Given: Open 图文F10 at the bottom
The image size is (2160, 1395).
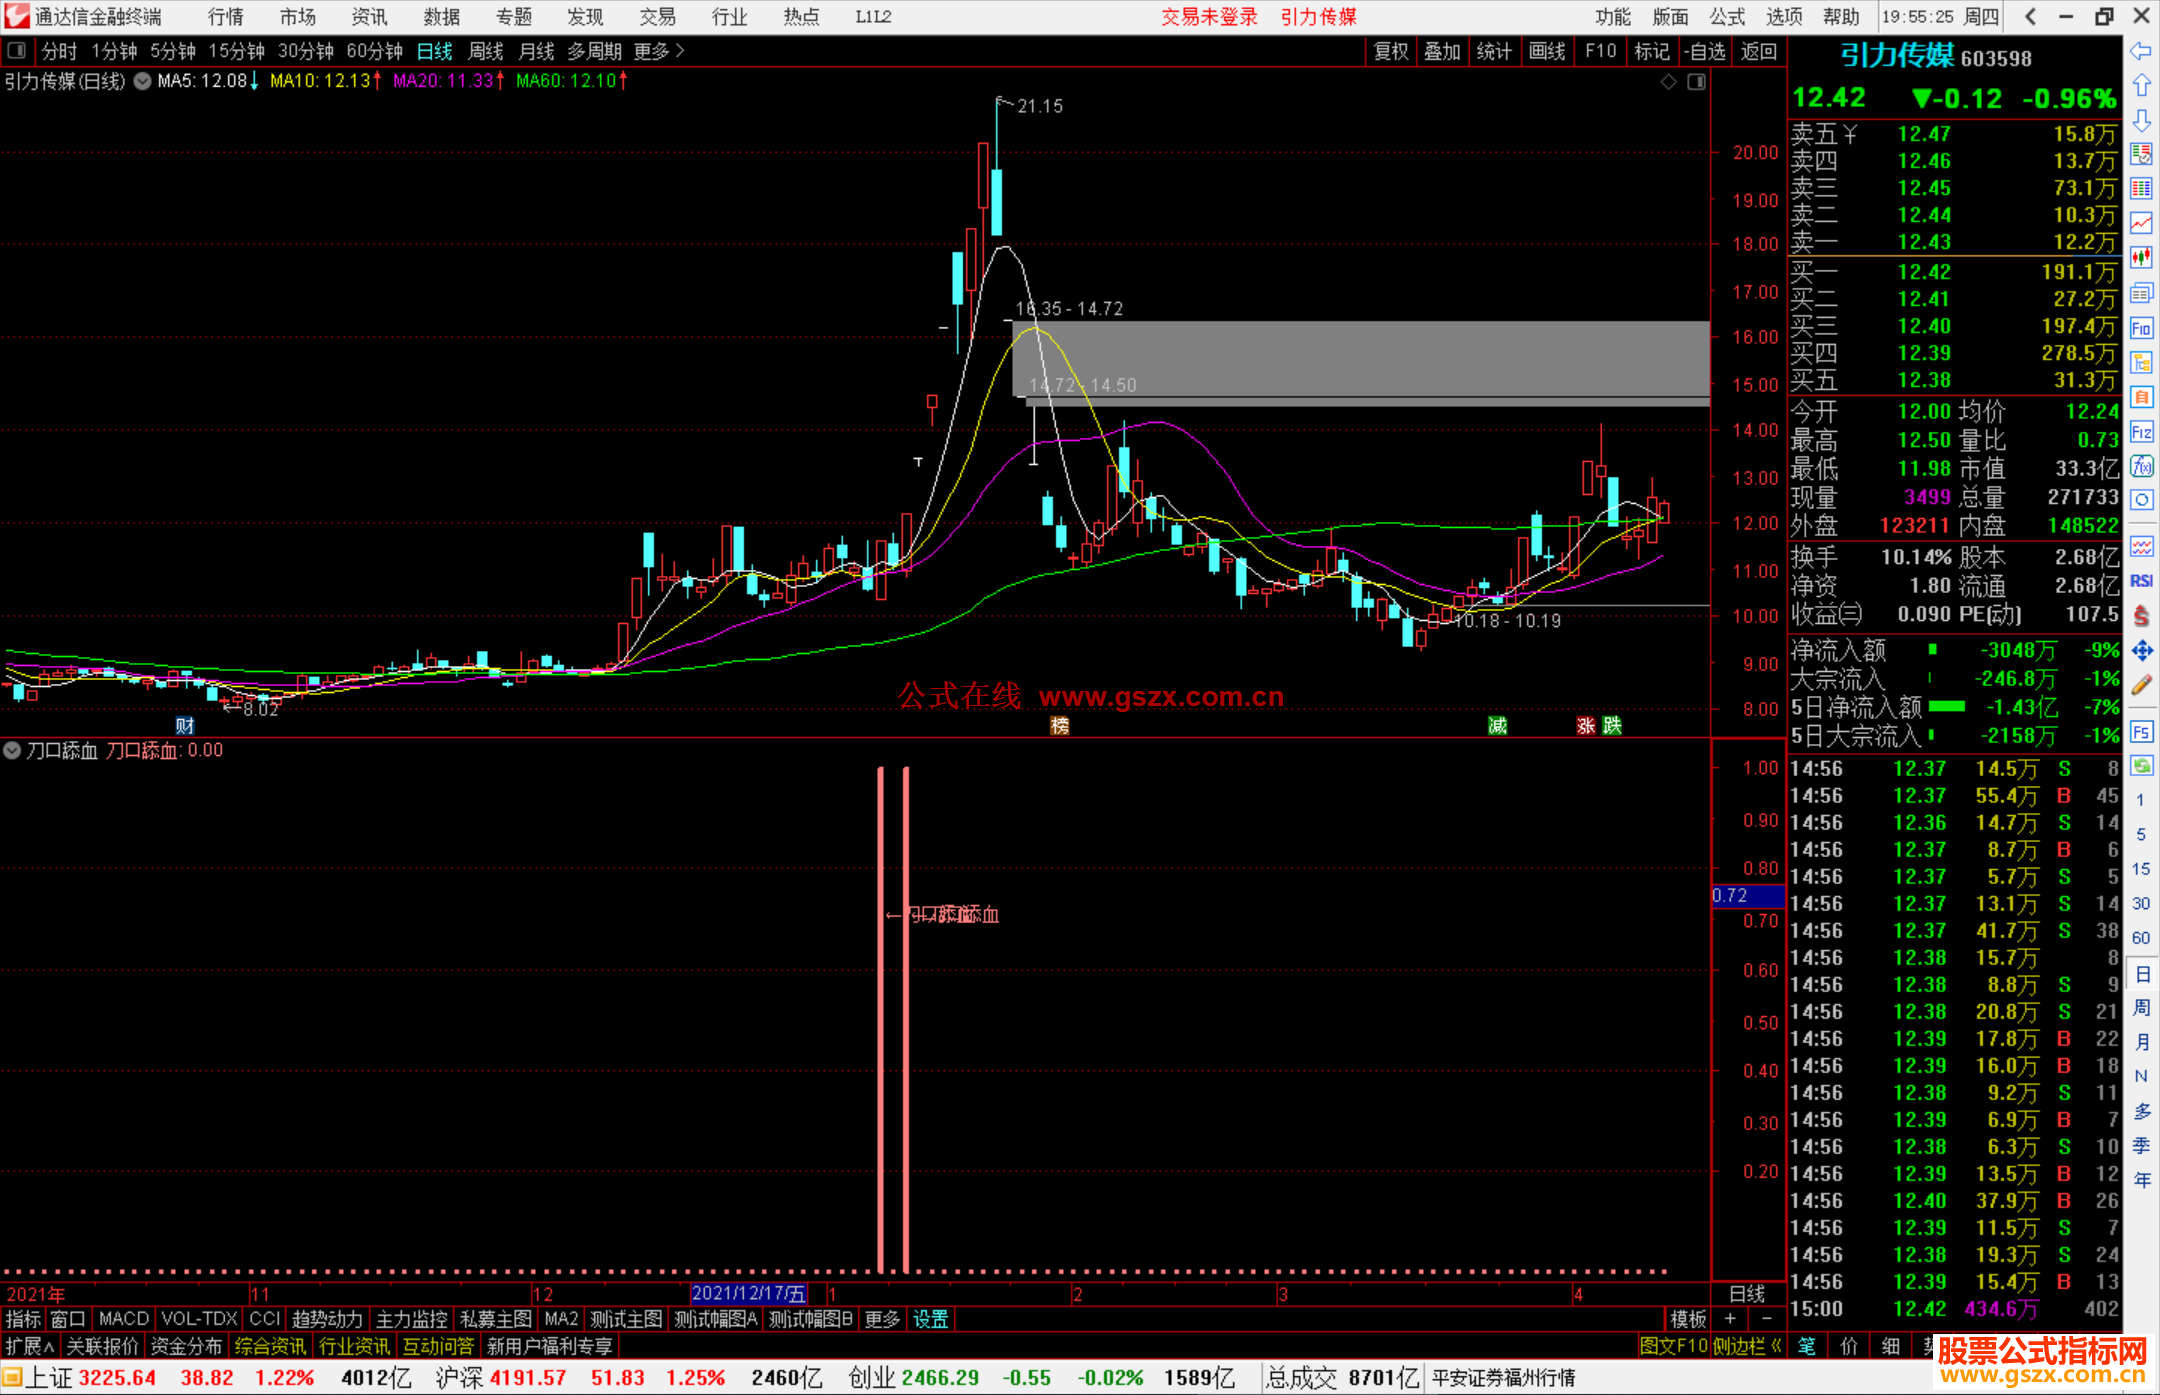Looking at the screenshot, I should pyautogui.click(x=1673, y=1346).
